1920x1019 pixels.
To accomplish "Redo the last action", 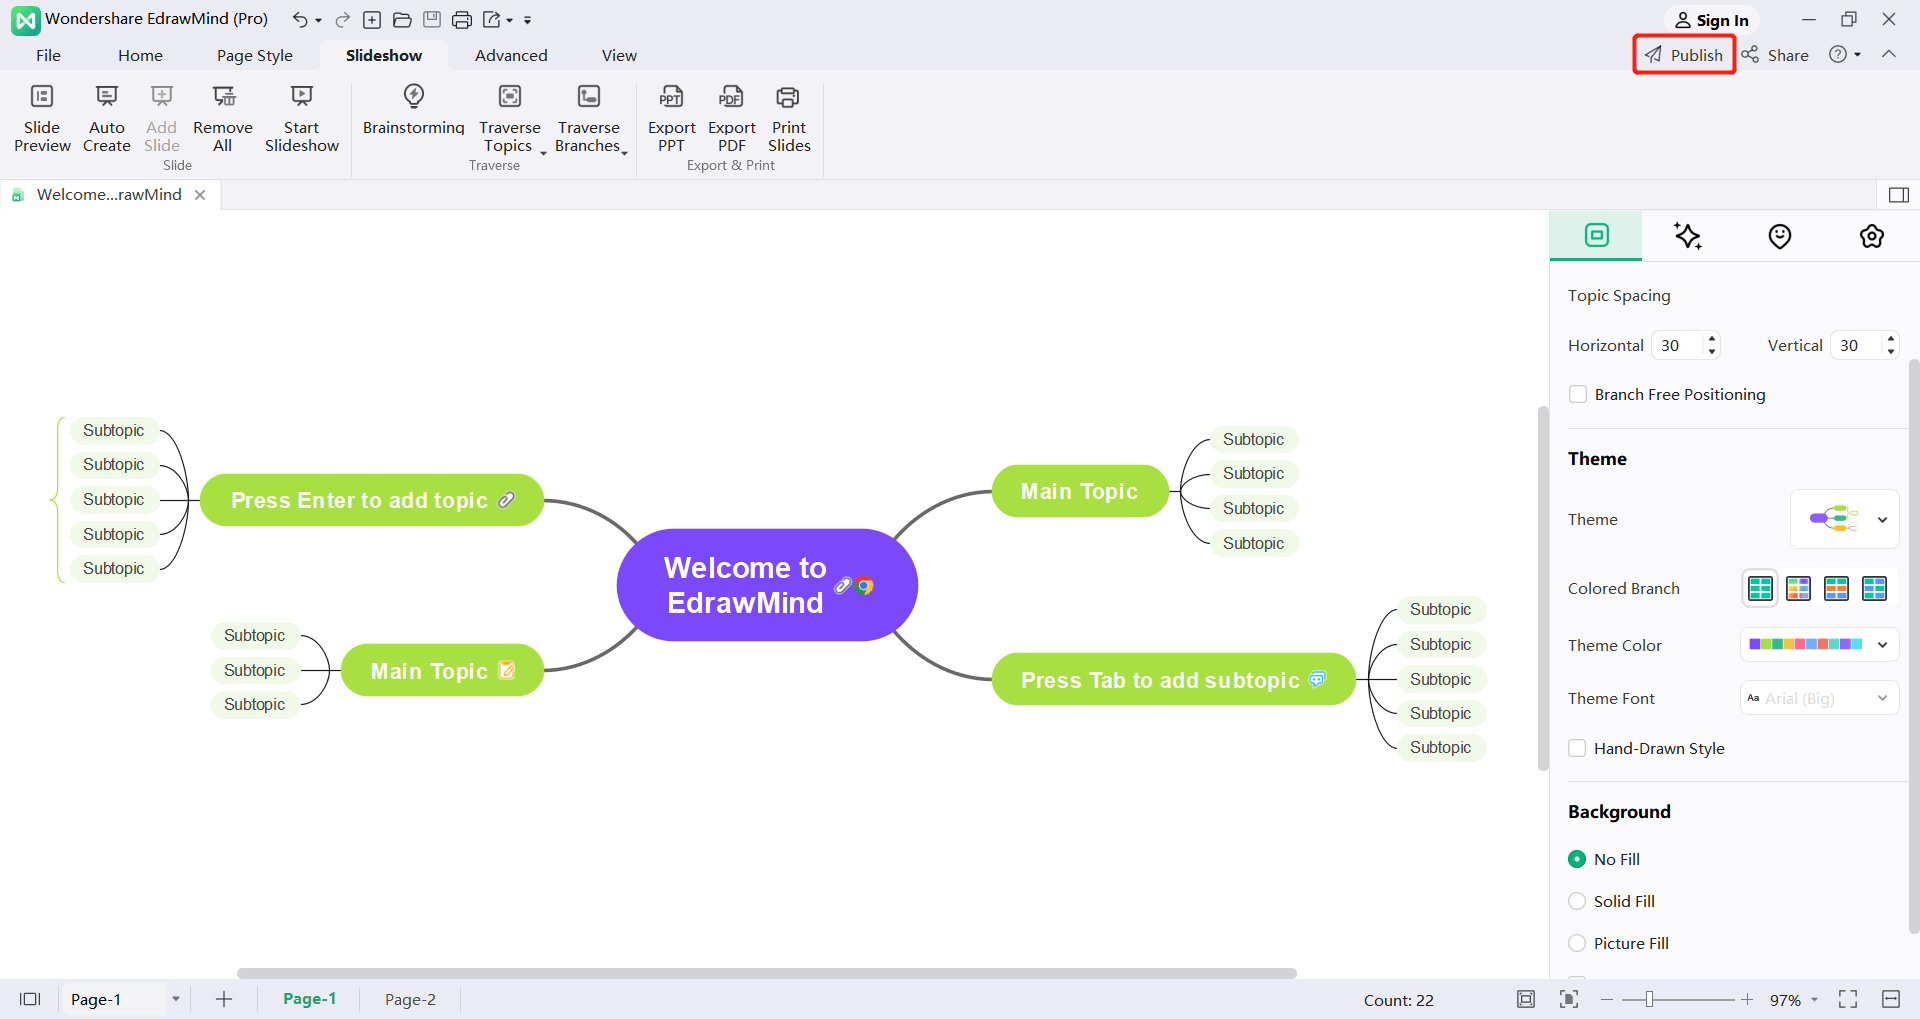I will pyautogui.click(x=343, y=20).
